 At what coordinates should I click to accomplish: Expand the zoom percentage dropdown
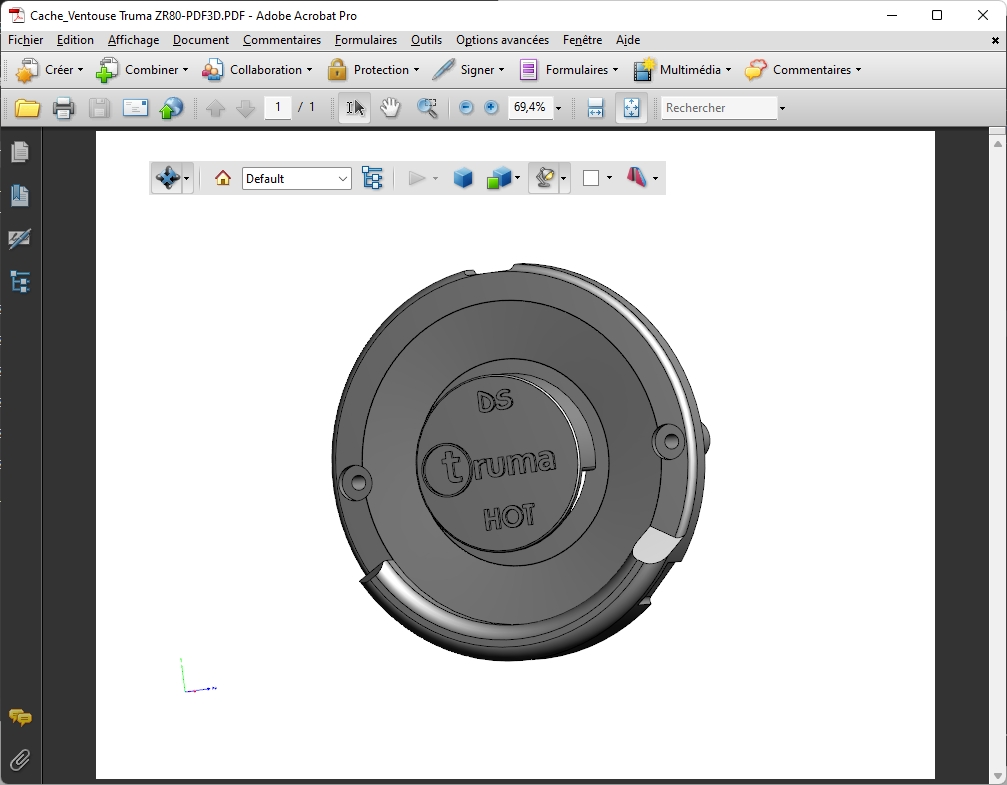(558, 108)
